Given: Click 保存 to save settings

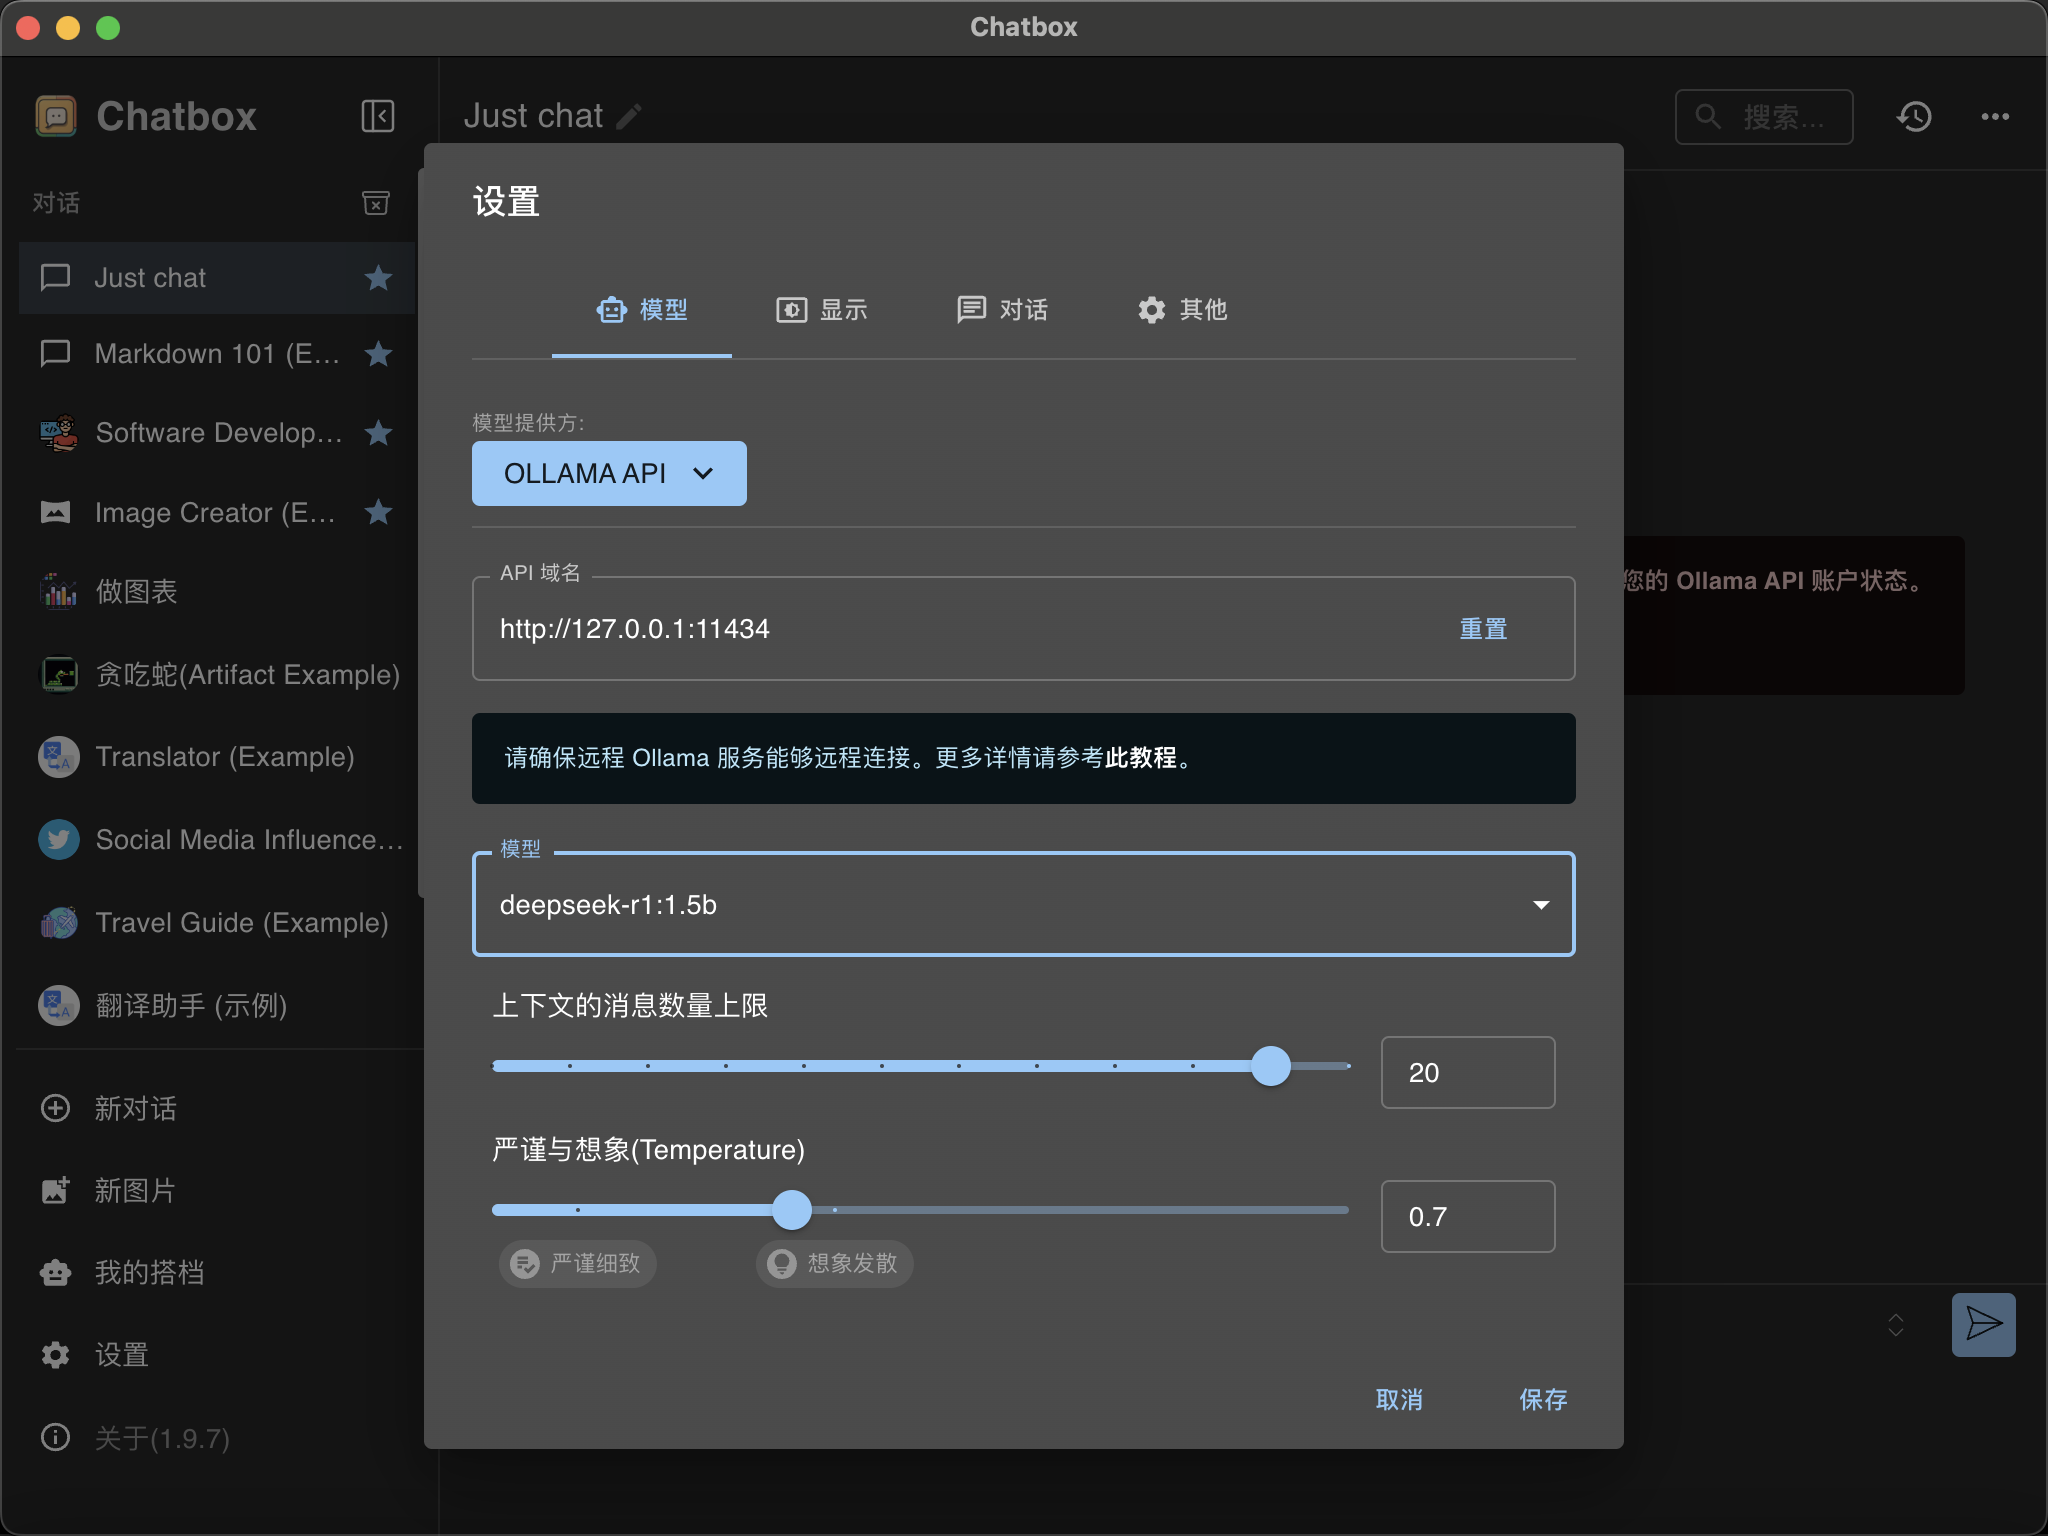Looking at the screenshot, I should [1543, 1399].
